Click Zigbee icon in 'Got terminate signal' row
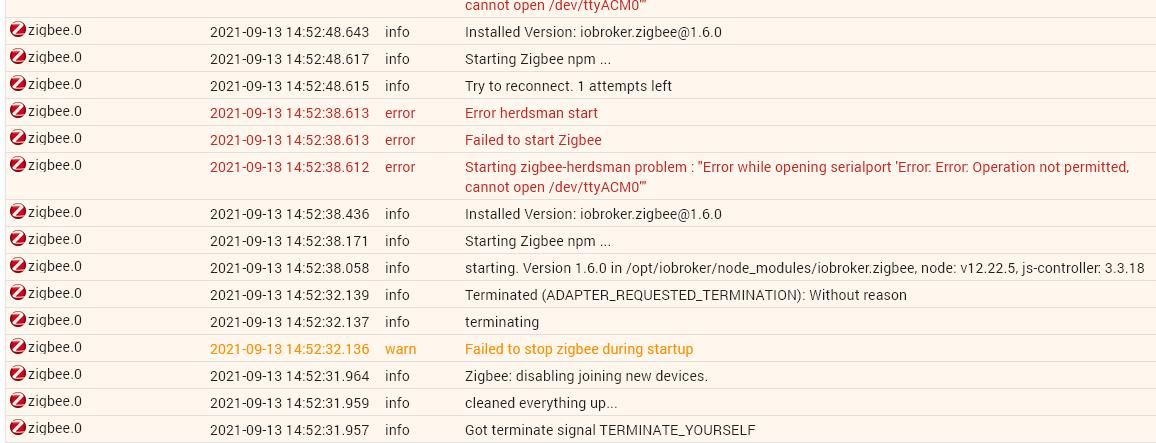The width and height of the screenshot is (1156, 443). (x=18, y=429)
